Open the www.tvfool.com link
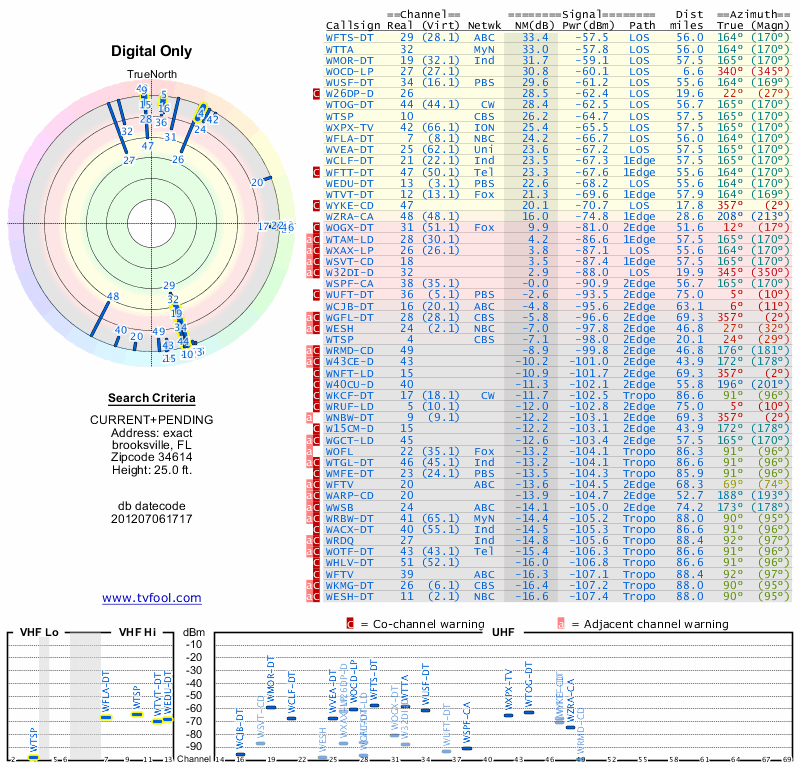The image size is (800, 768). coord(152,598)
